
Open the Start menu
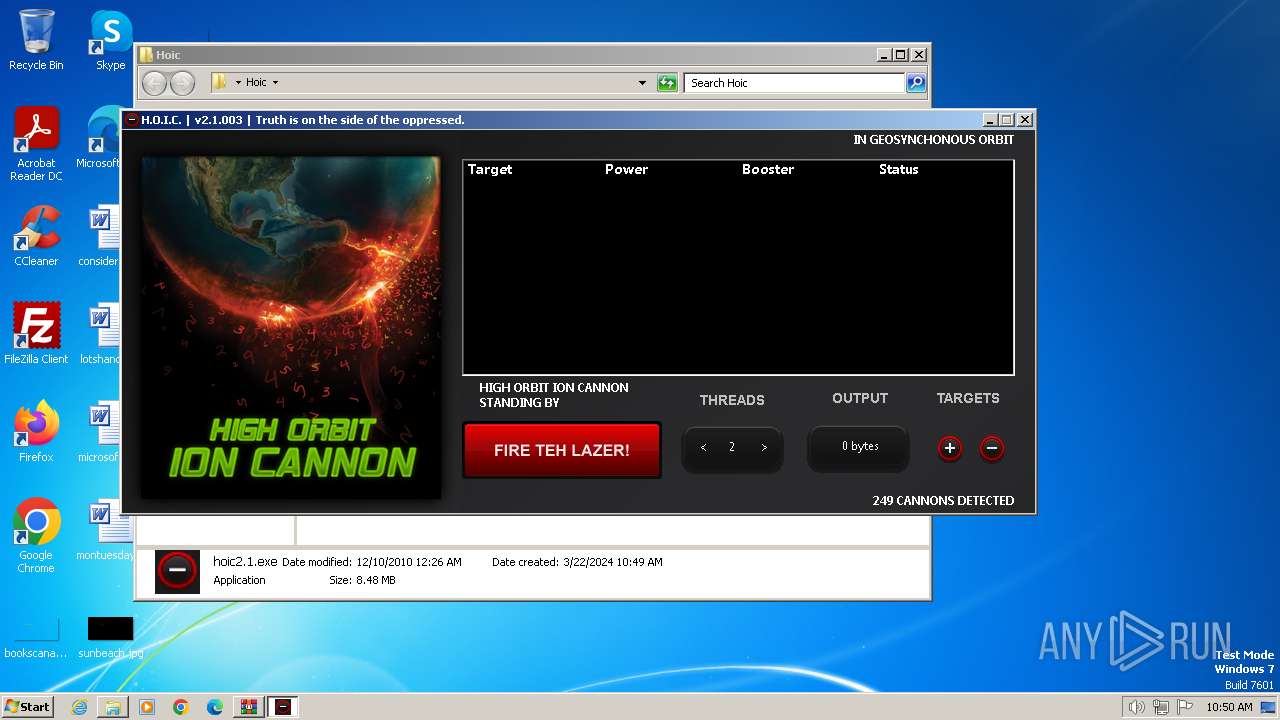coord(28,706)
